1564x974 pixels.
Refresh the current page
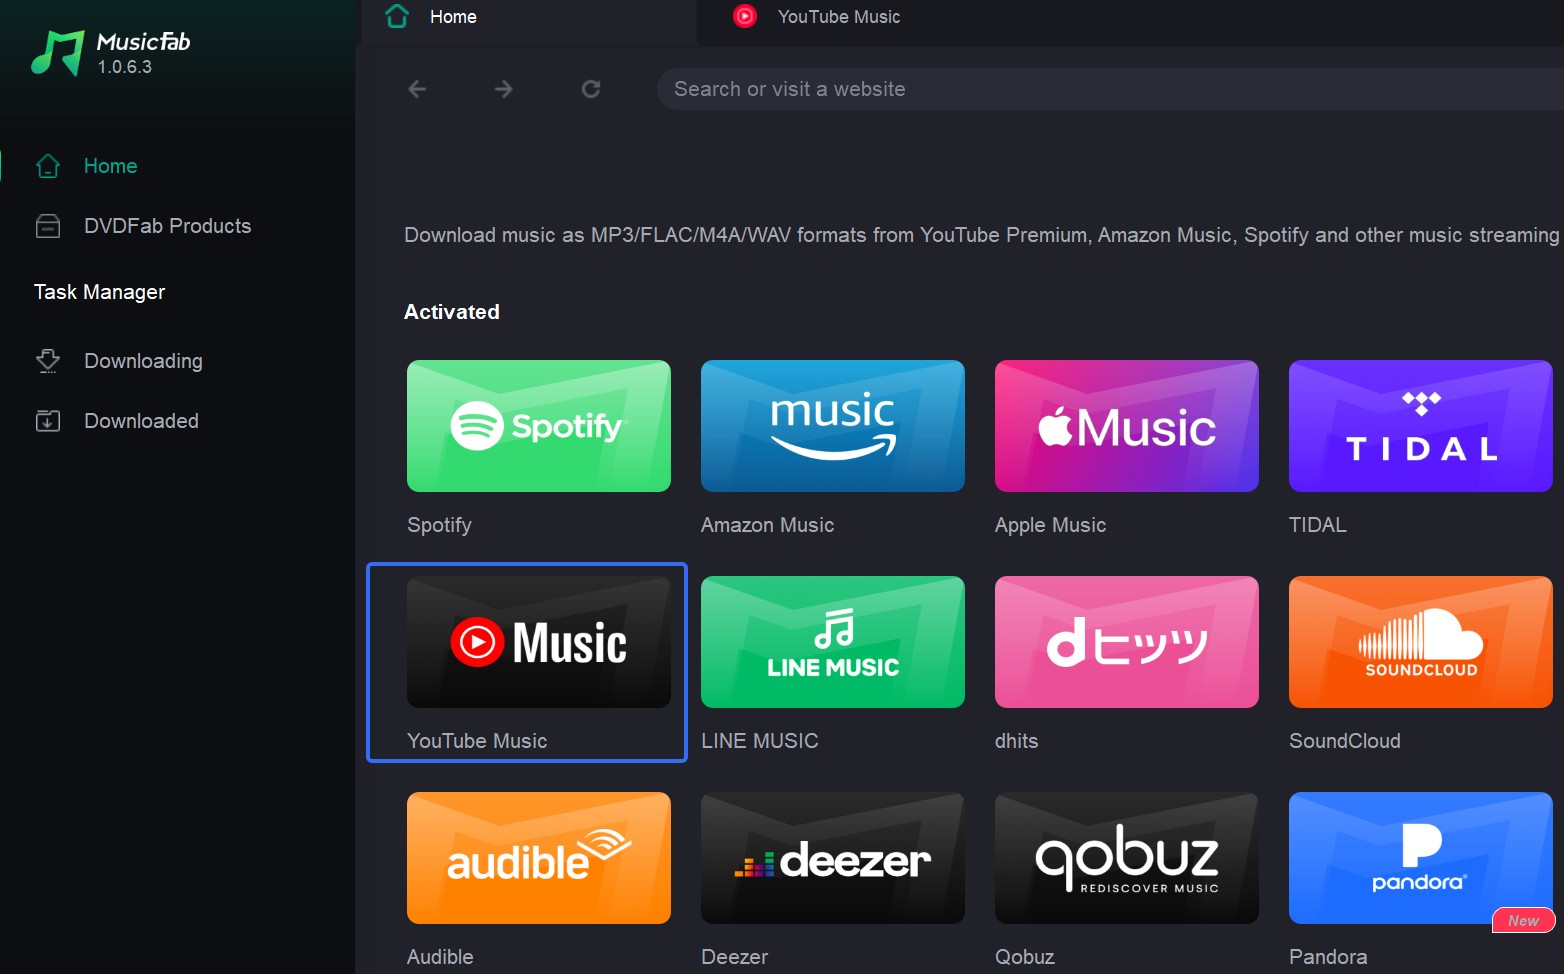(x=591, y=89)
